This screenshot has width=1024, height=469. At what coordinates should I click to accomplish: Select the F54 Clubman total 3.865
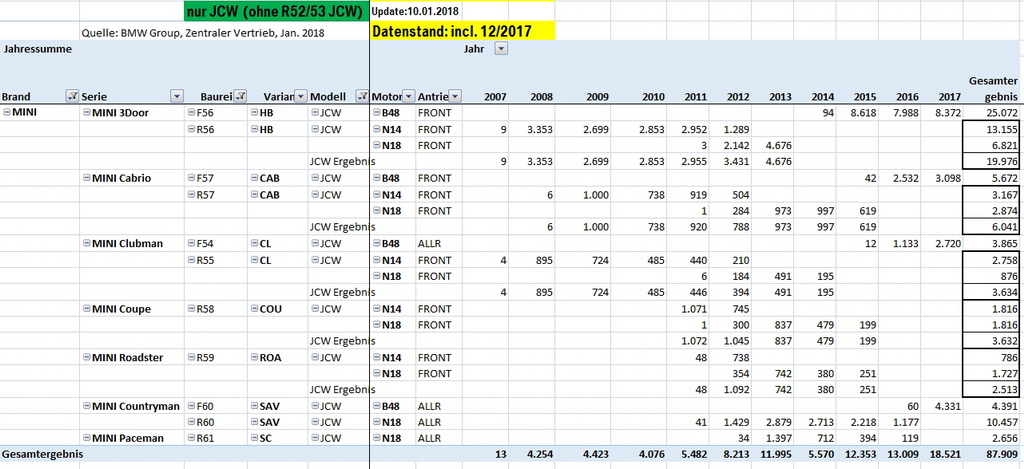click(1005, 244)
